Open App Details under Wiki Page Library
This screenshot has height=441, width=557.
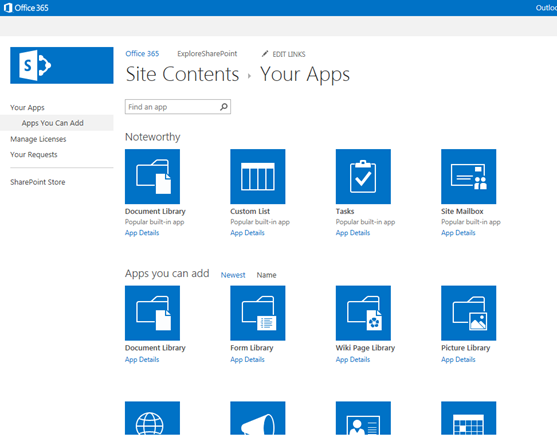click(x=353, y=360)
